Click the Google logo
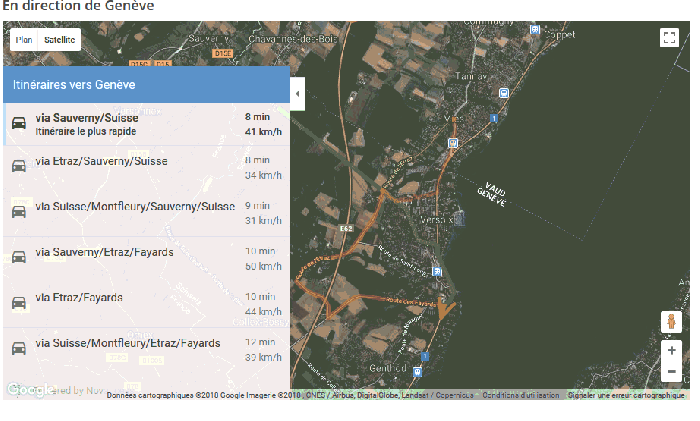Viewport: 700px width, 421px height. coord(30,390)
